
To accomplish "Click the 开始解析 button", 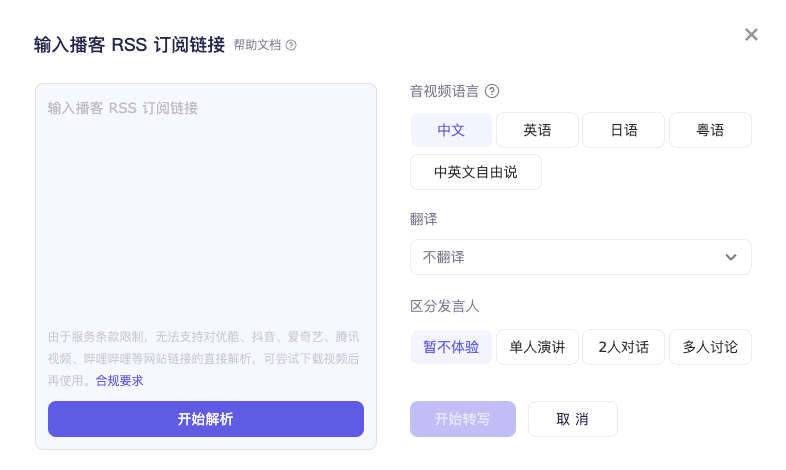I will click(x=205, y=419).
